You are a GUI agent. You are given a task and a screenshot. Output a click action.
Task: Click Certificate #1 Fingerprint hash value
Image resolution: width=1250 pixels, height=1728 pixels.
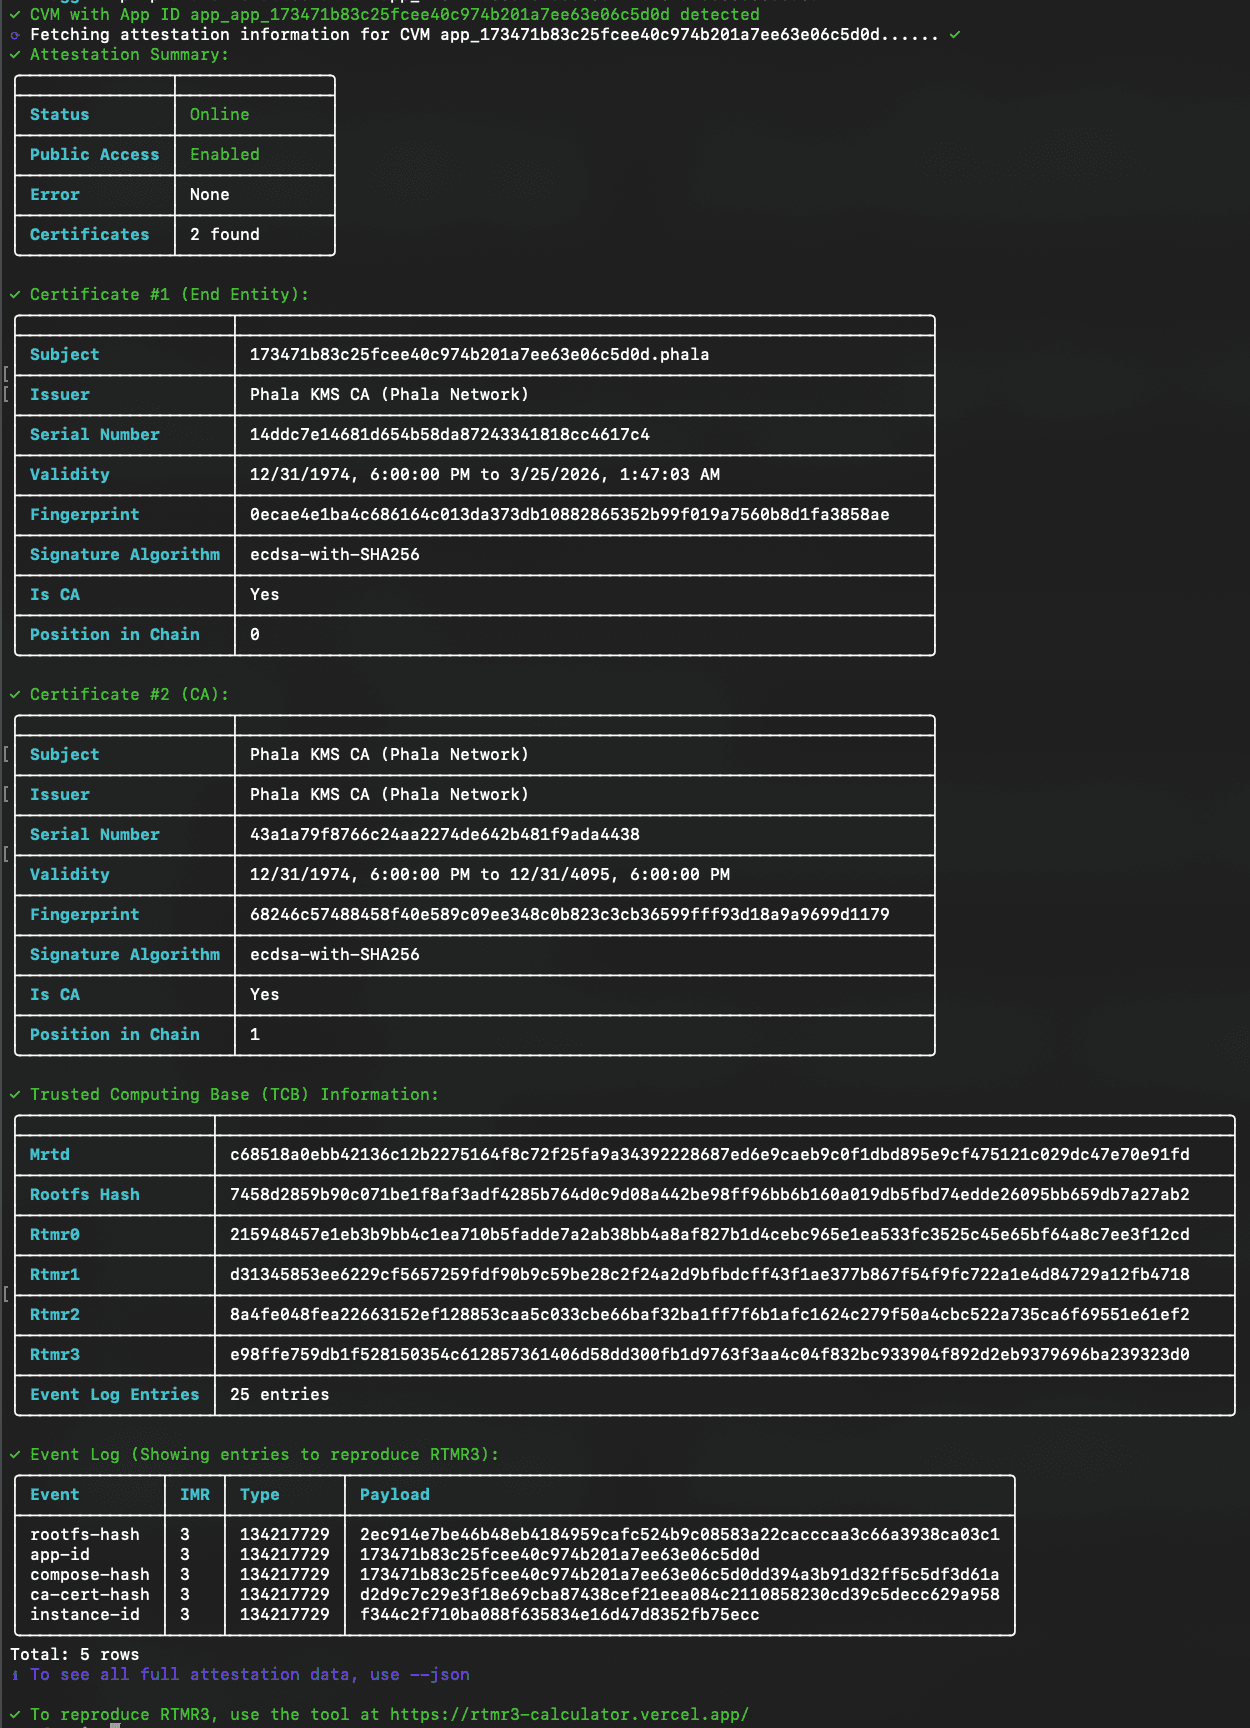[569, 515]
